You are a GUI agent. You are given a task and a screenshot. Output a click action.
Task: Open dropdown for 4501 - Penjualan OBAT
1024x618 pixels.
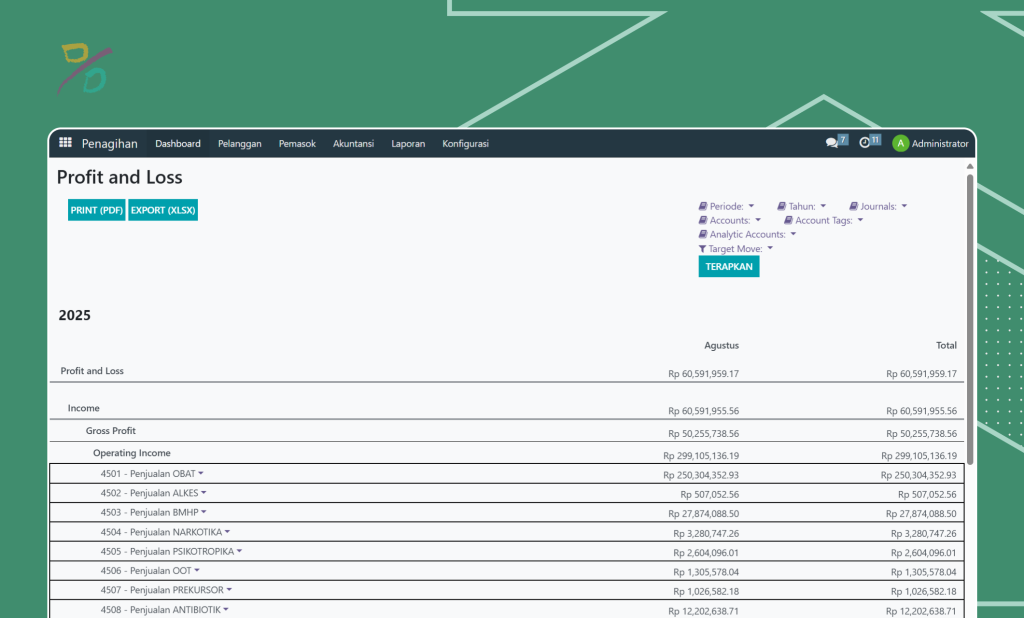201,473
